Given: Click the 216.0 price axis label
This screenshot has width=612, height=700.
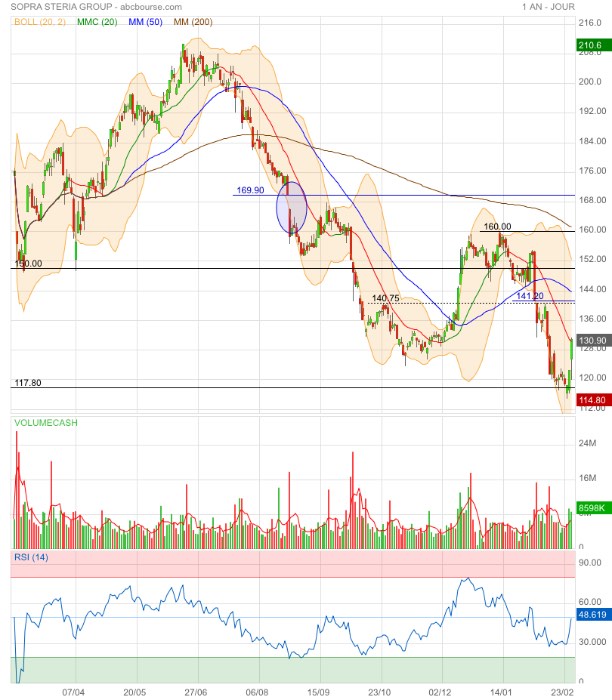Looking at the screenshot, I should 590,23.
